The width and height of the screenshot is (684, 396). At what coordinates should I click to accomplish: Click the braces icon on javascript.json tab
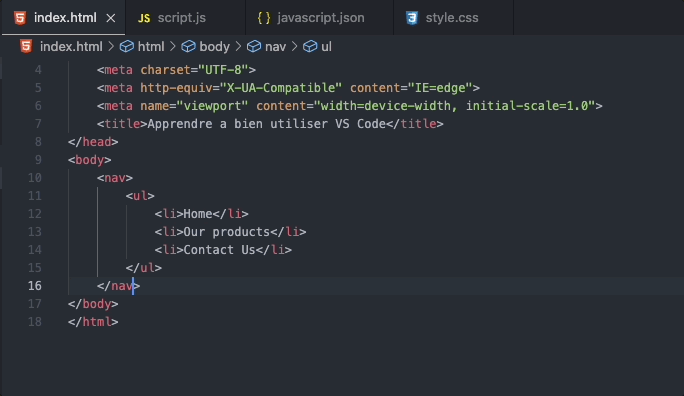264,18
